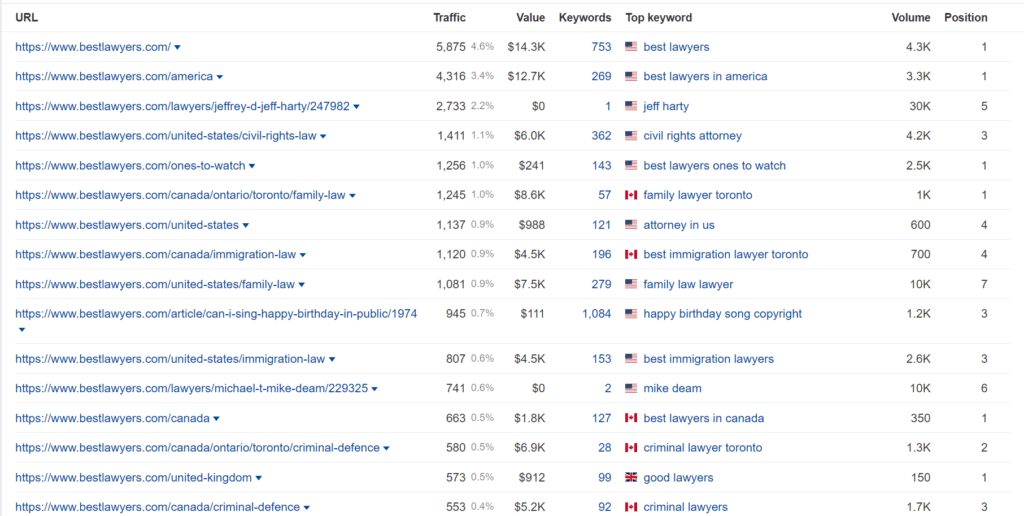Screen dimensions: 1024x516
Task: Click the Canada flag next to 'criminal lawyer toronto'
Action: 631,448
